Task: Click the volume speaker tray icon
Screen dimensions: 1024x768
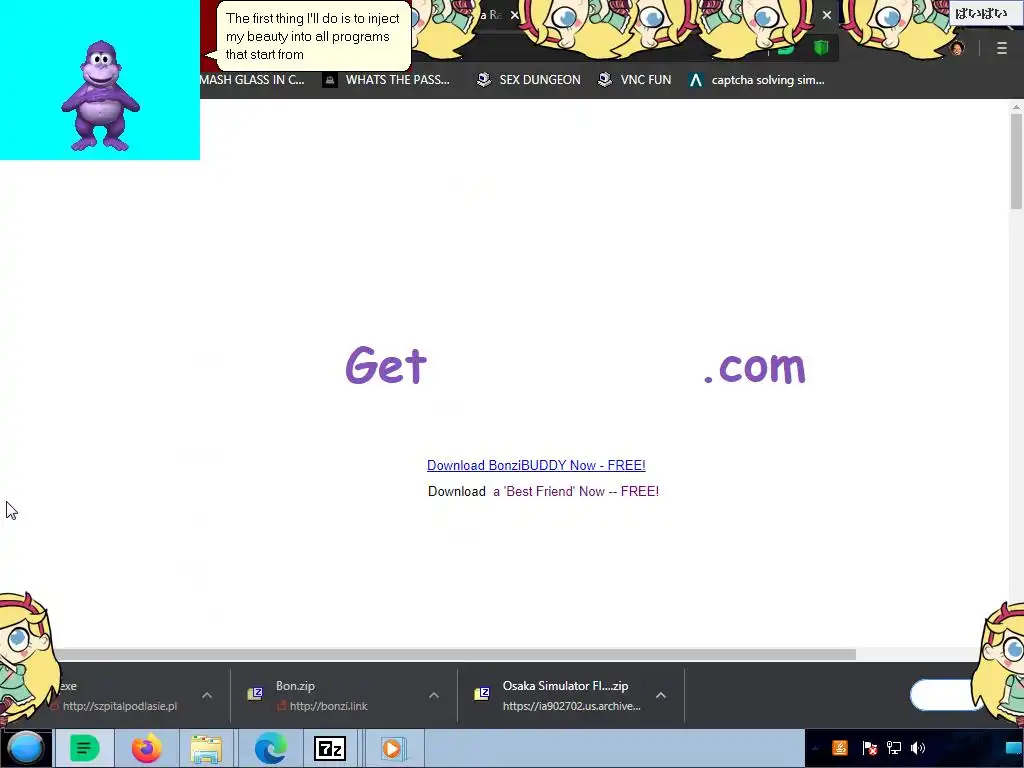Action: 918,748
